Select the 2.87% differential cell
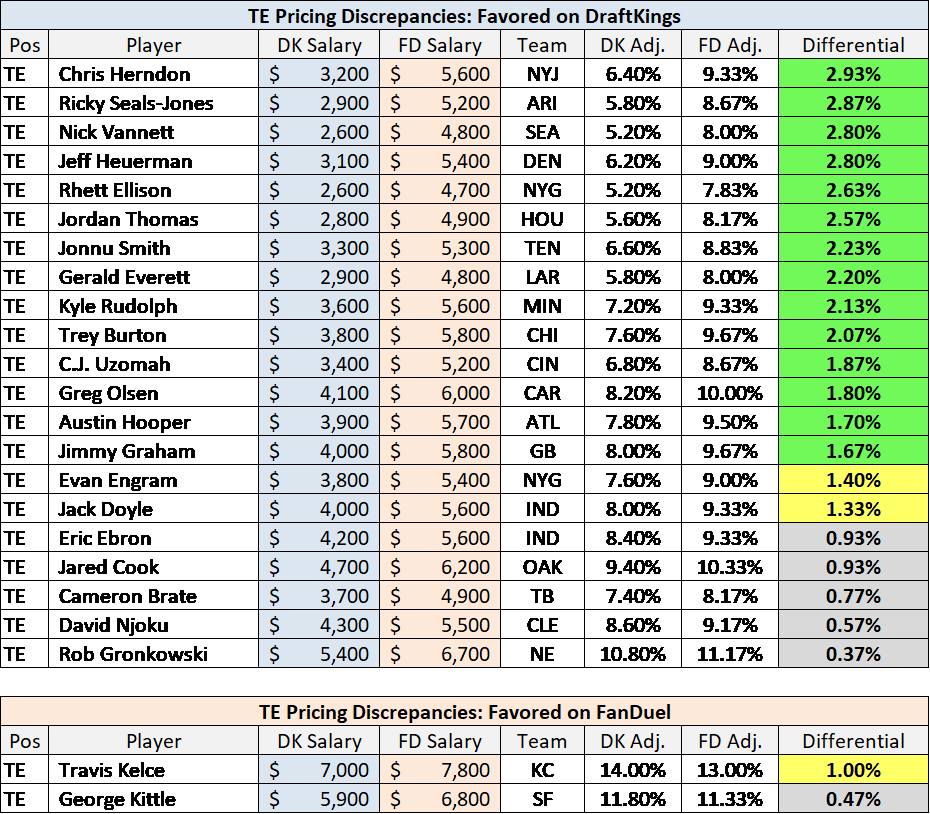The width and height of the screenshot is (930, 814). click(x=853, y=103)
